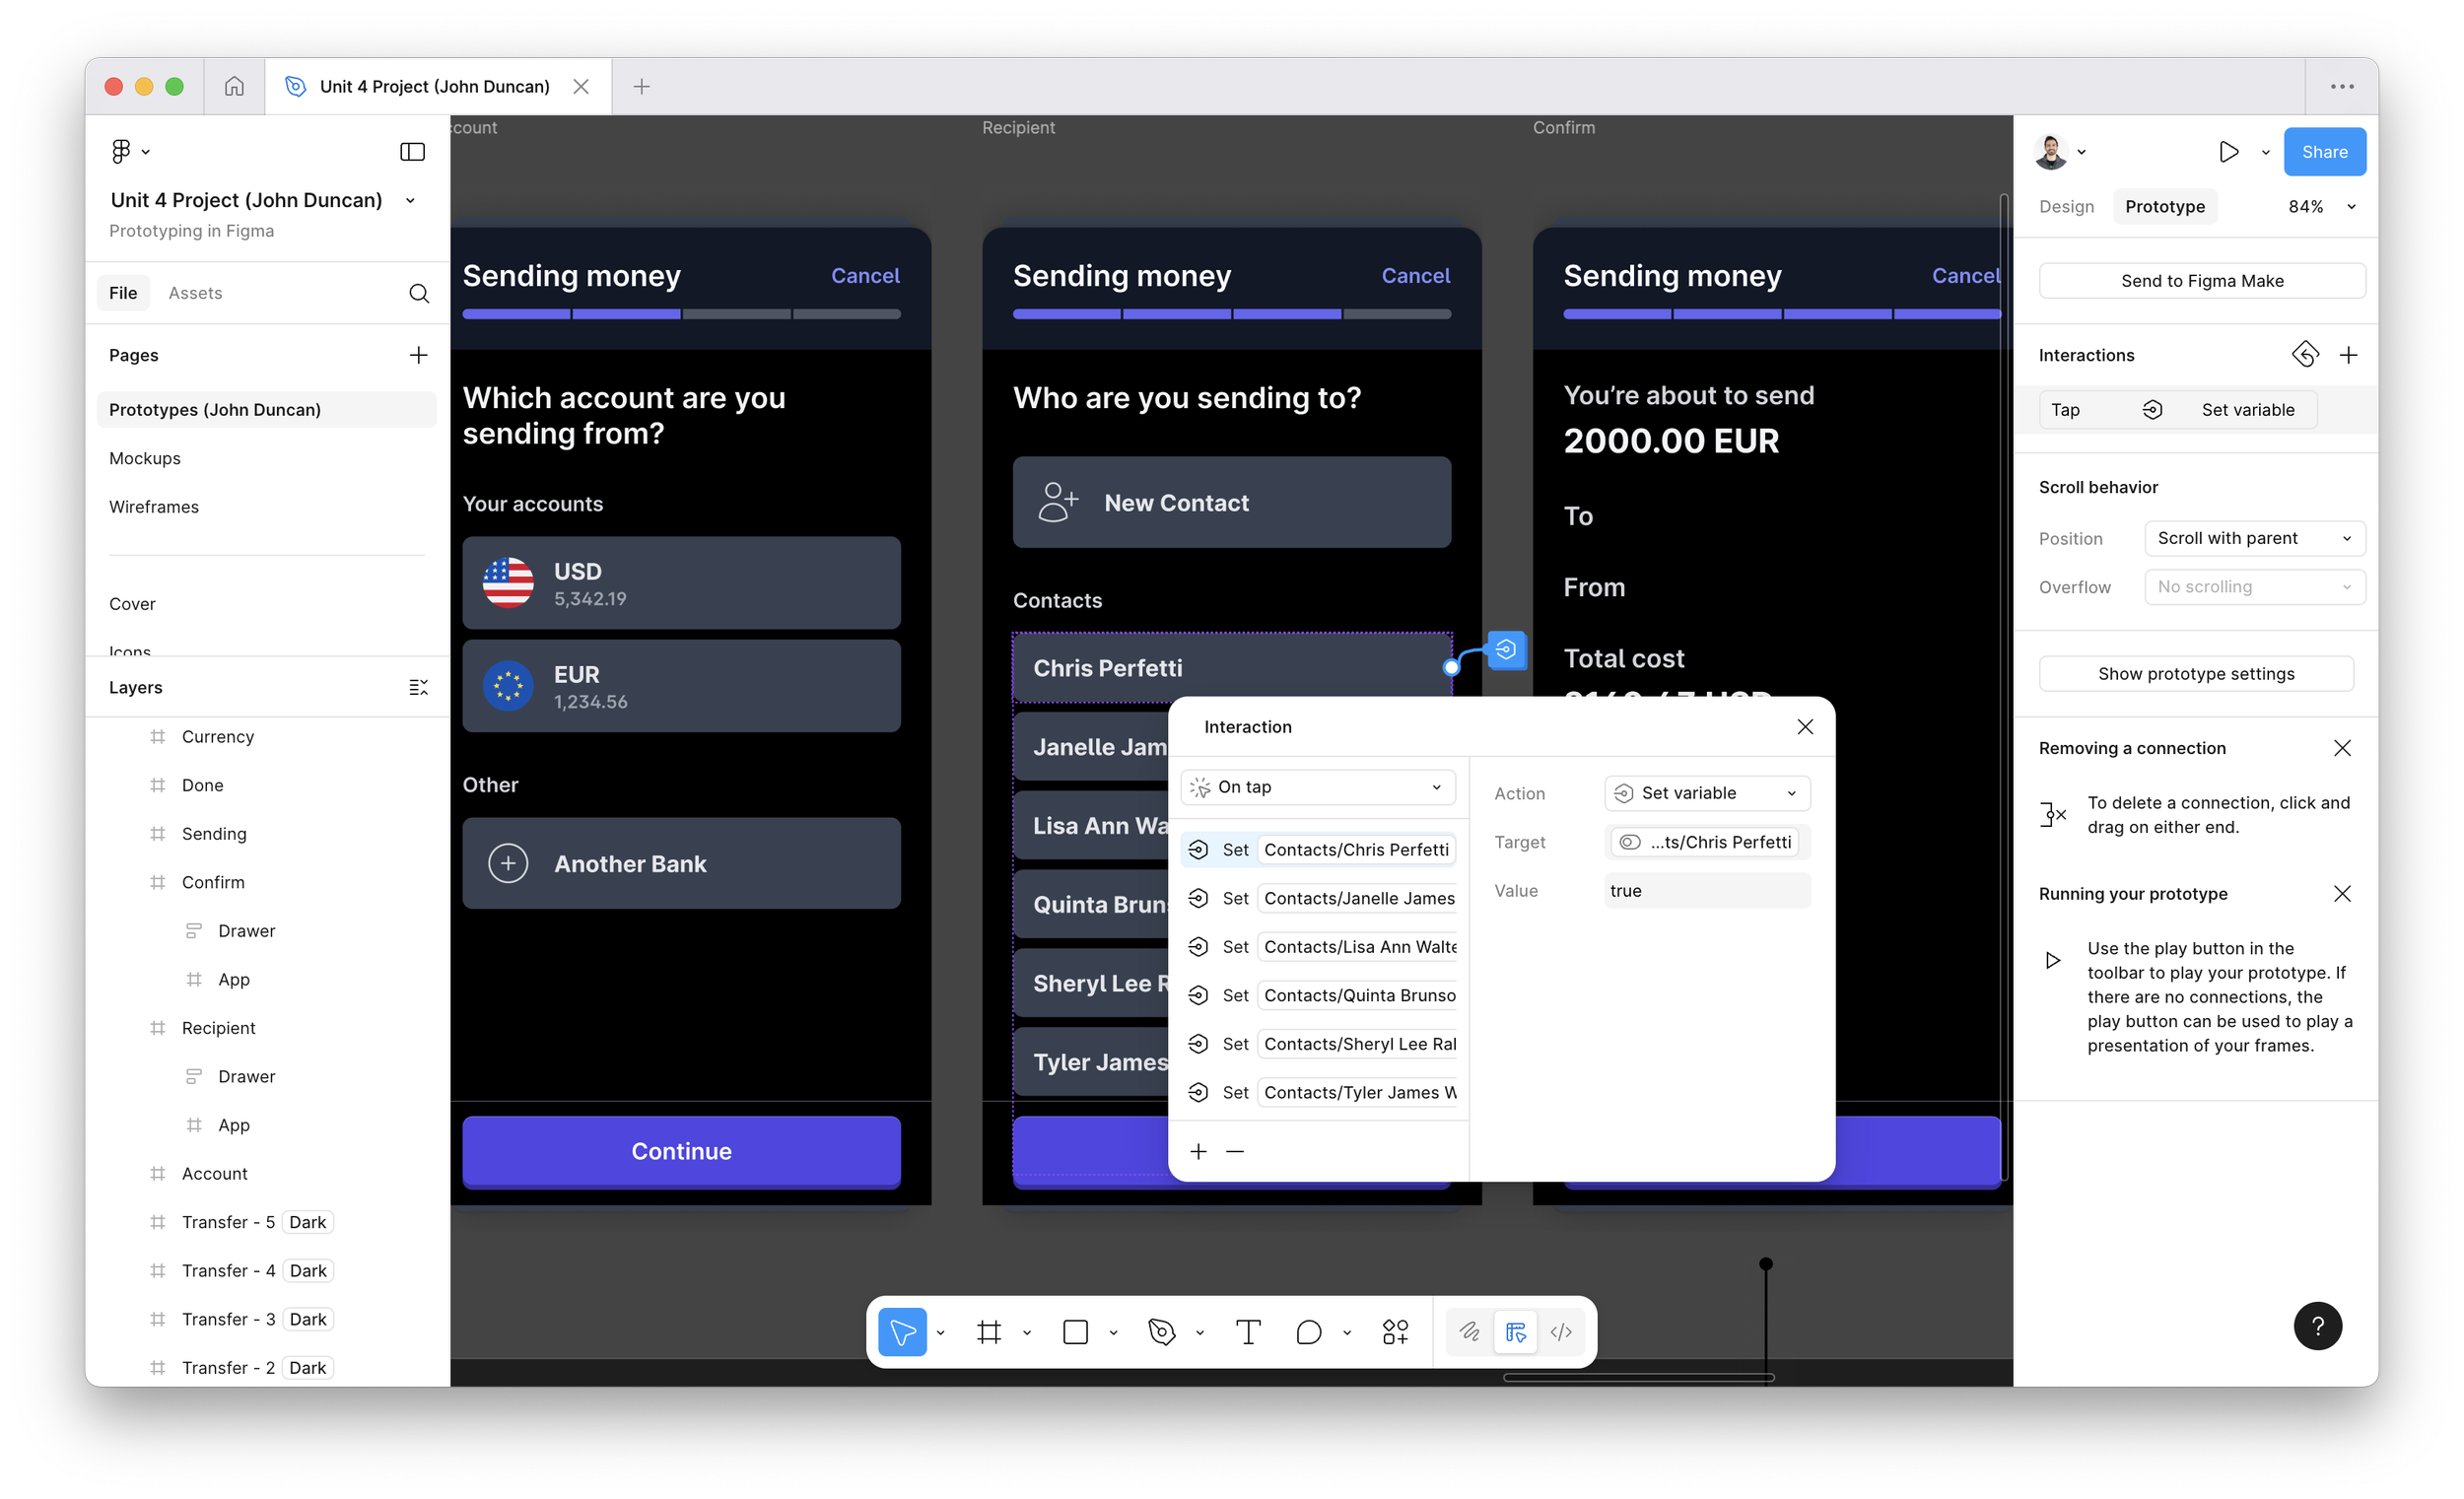
Task: Click the Value field containing true
Action: coord(1706,891)
